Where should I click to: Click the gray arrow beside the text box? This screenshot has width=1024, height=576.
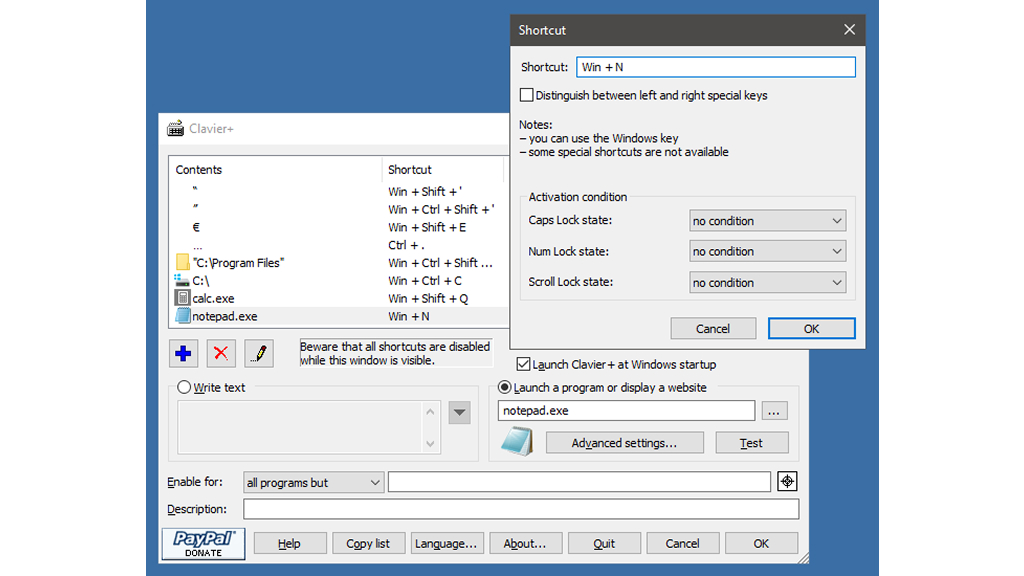pyautogui.click(x=459, y=412)
